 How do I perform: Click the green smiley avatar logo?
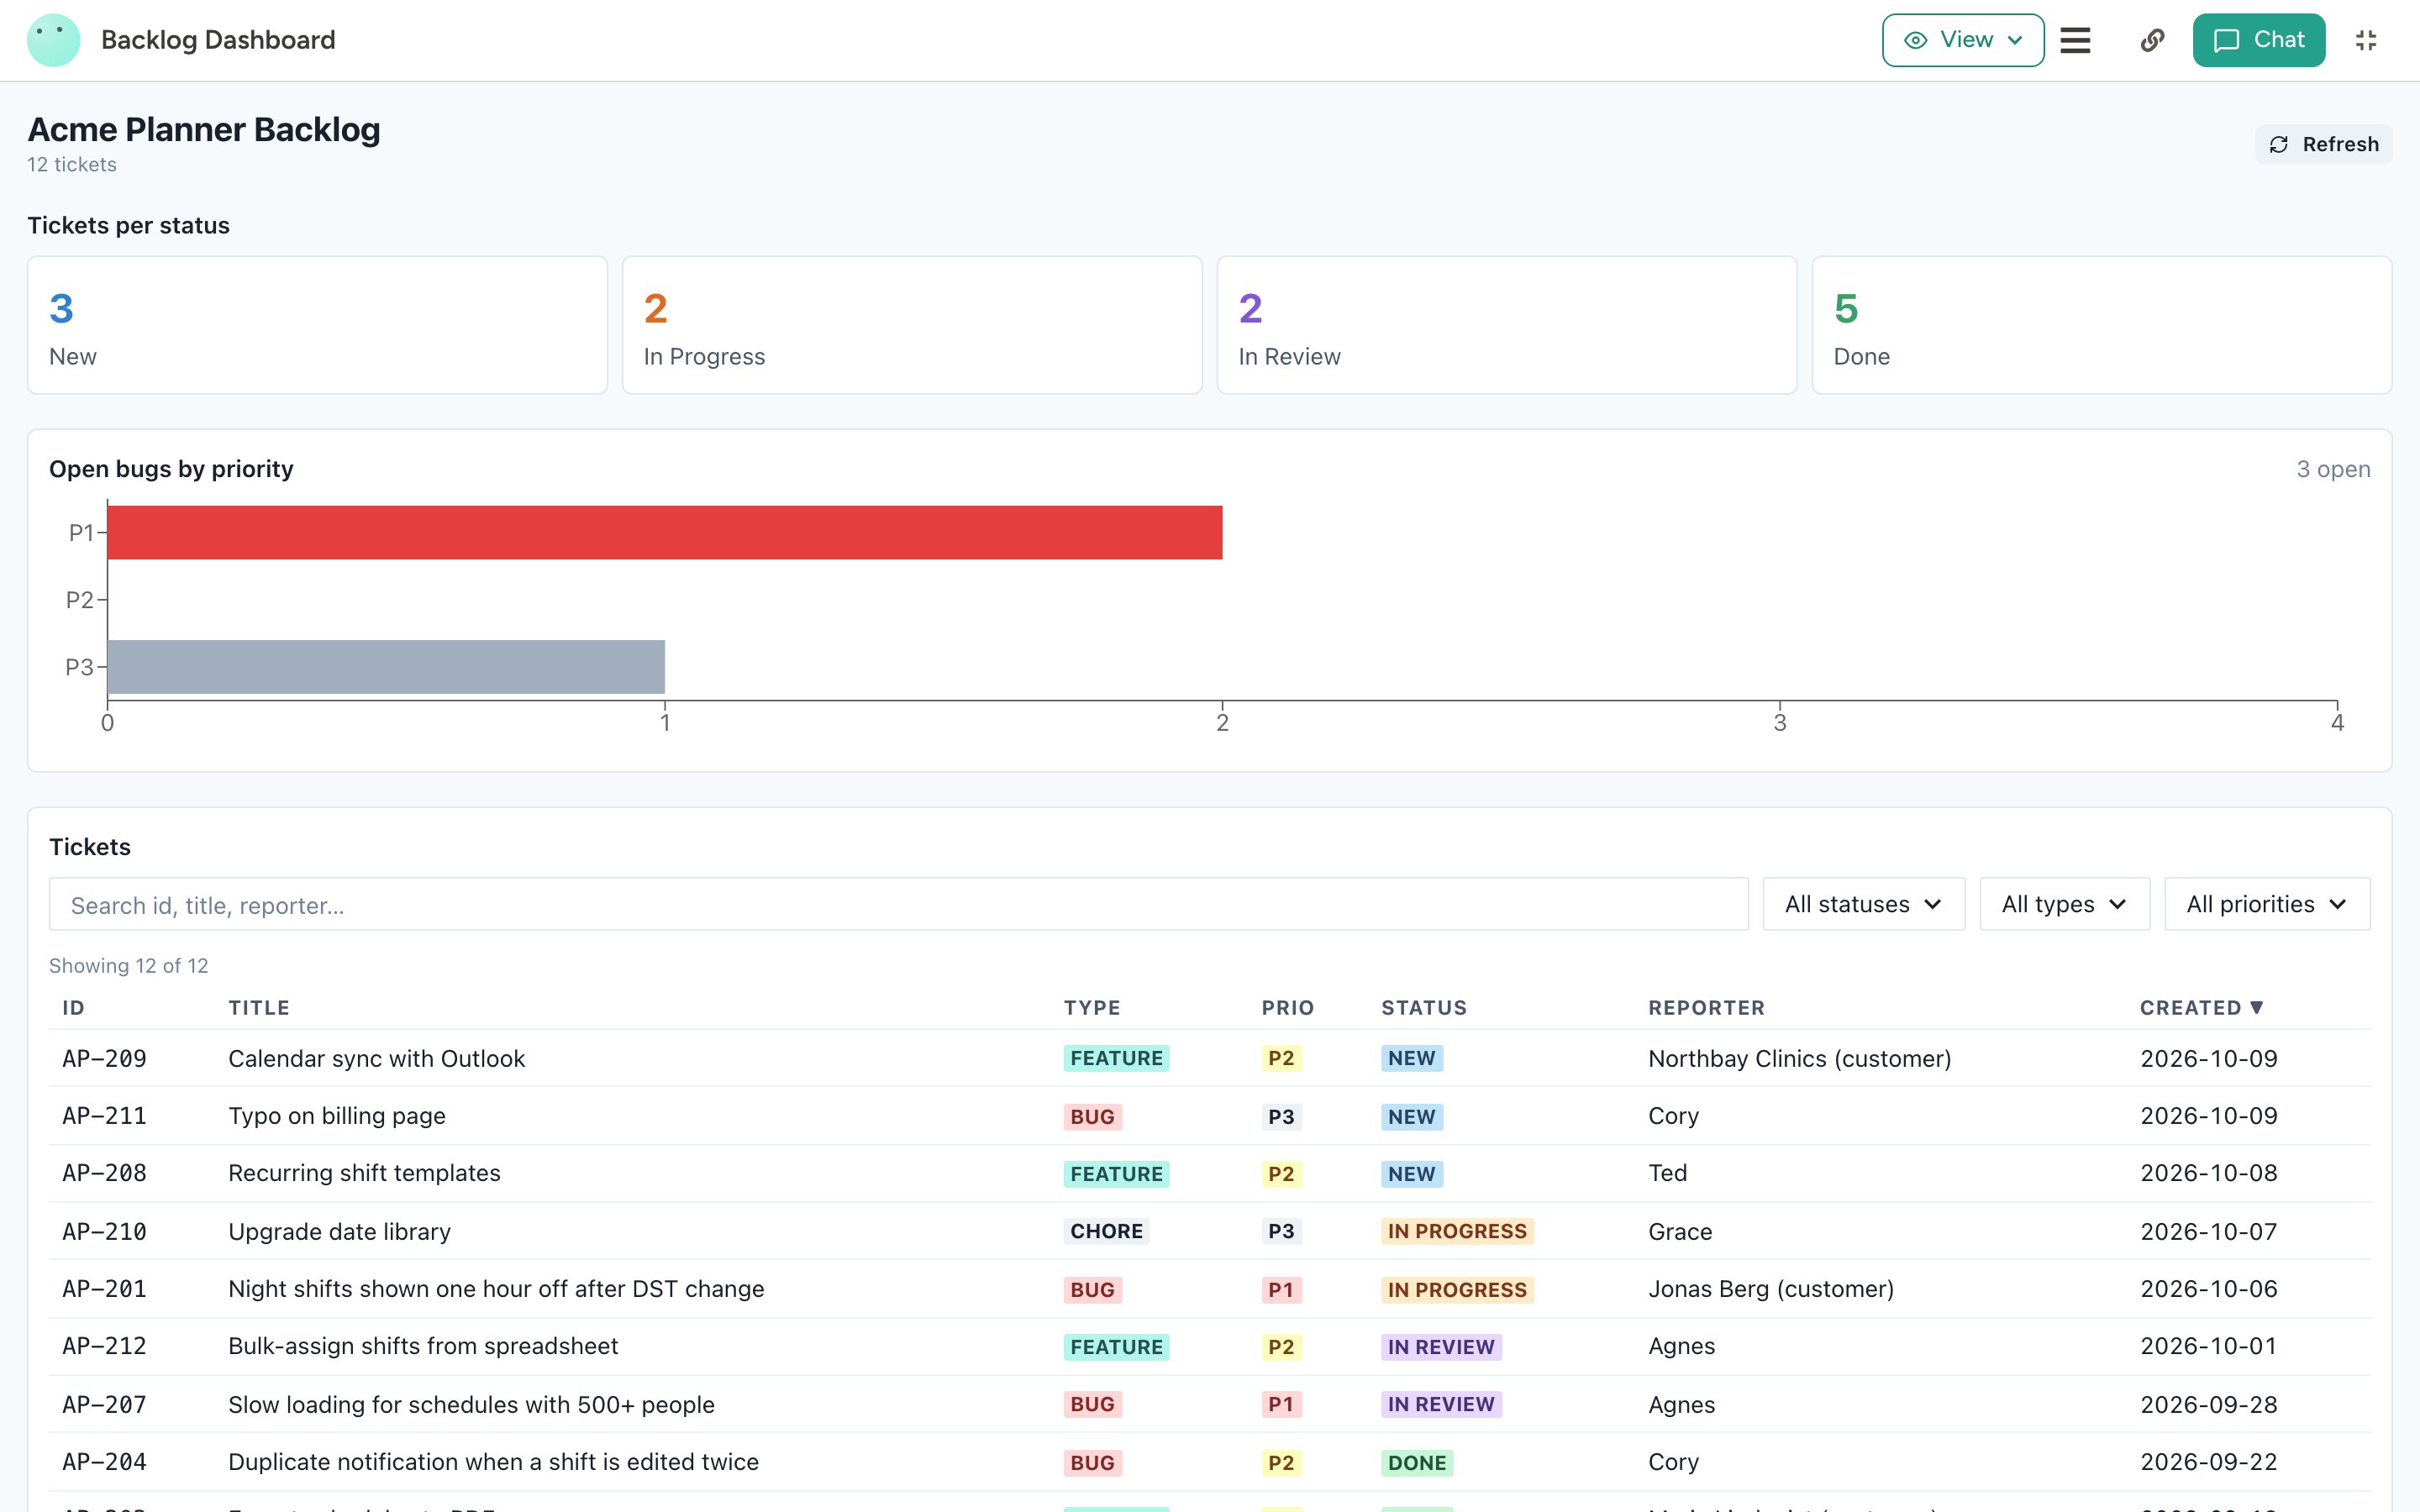click(x=53, y=40)
